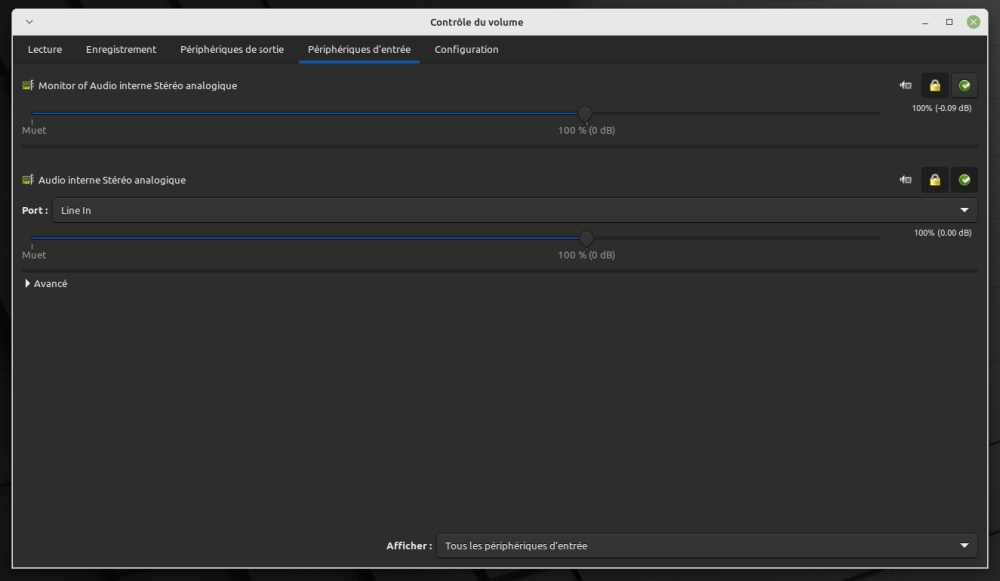Click the 100% (0.00 dB) volume readout
This screenshot has width=1000, height=581.
pos(943,233)
